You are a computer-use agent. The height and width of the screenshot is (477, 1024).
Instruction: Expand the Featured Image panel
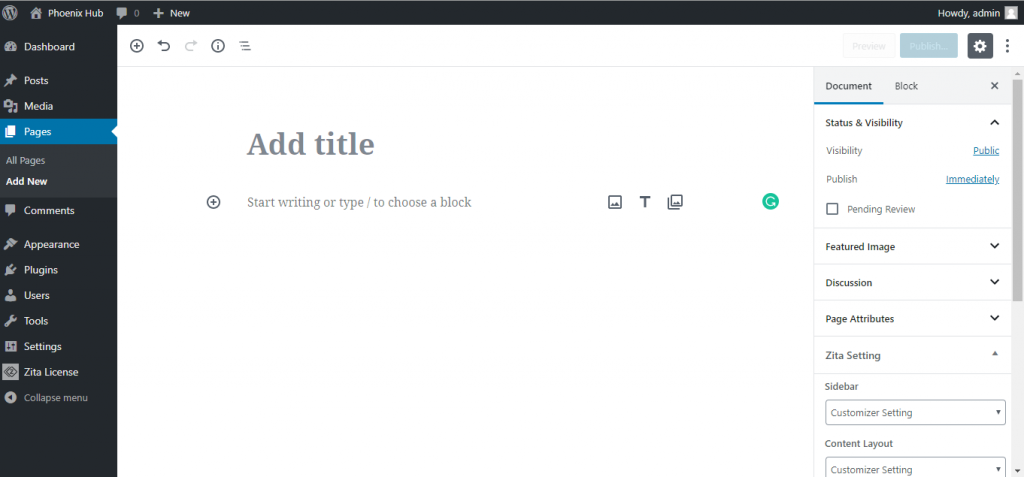(913, 246)
